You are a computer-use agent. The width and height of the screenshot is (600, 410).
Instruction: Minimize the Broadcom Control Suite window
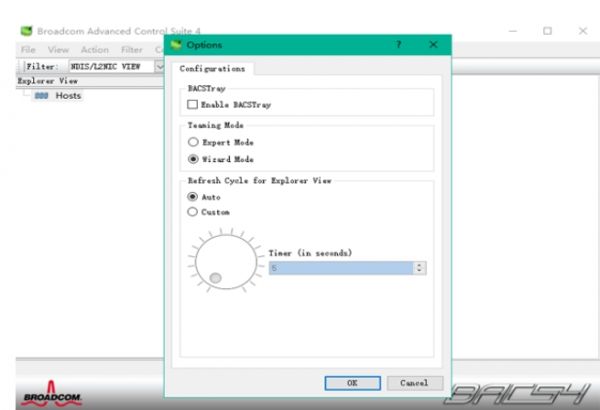[513, 31]
